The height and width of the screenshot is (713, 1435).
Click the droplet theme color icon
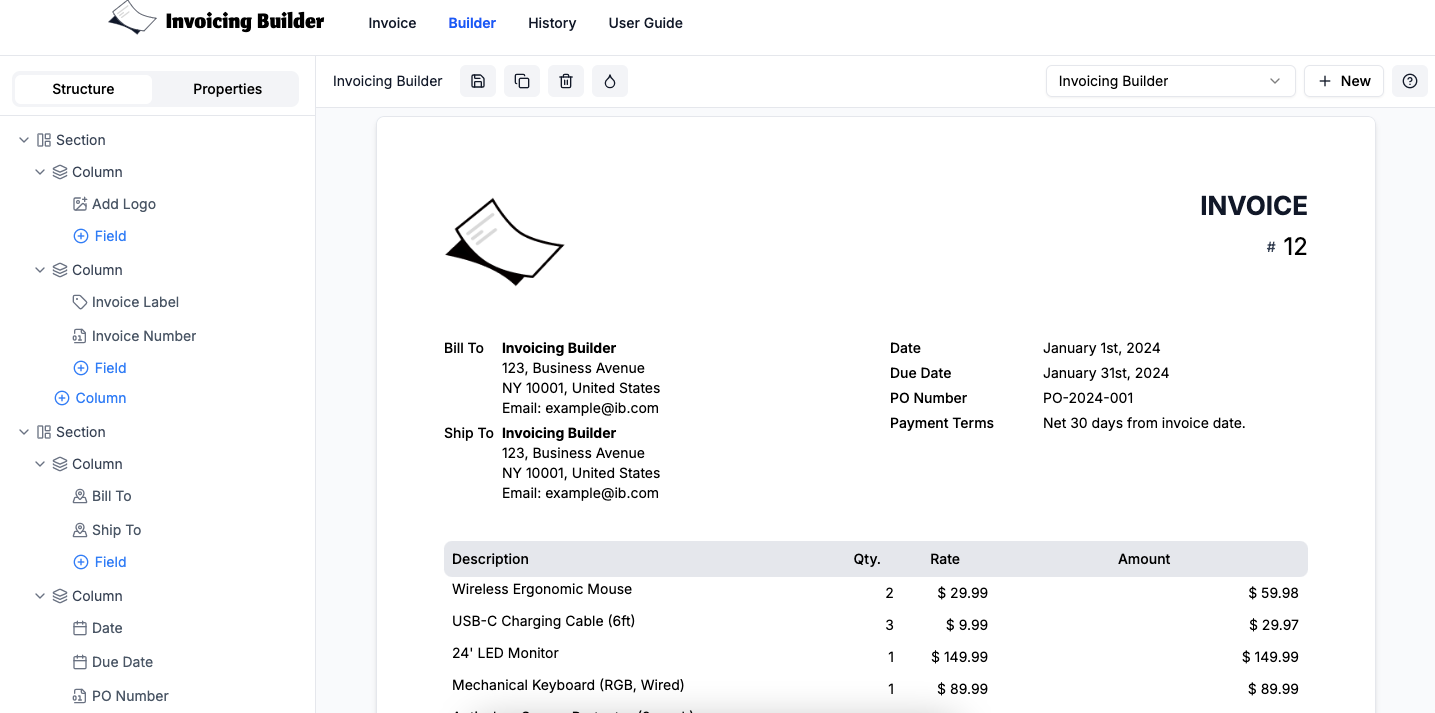click(610, 81)
